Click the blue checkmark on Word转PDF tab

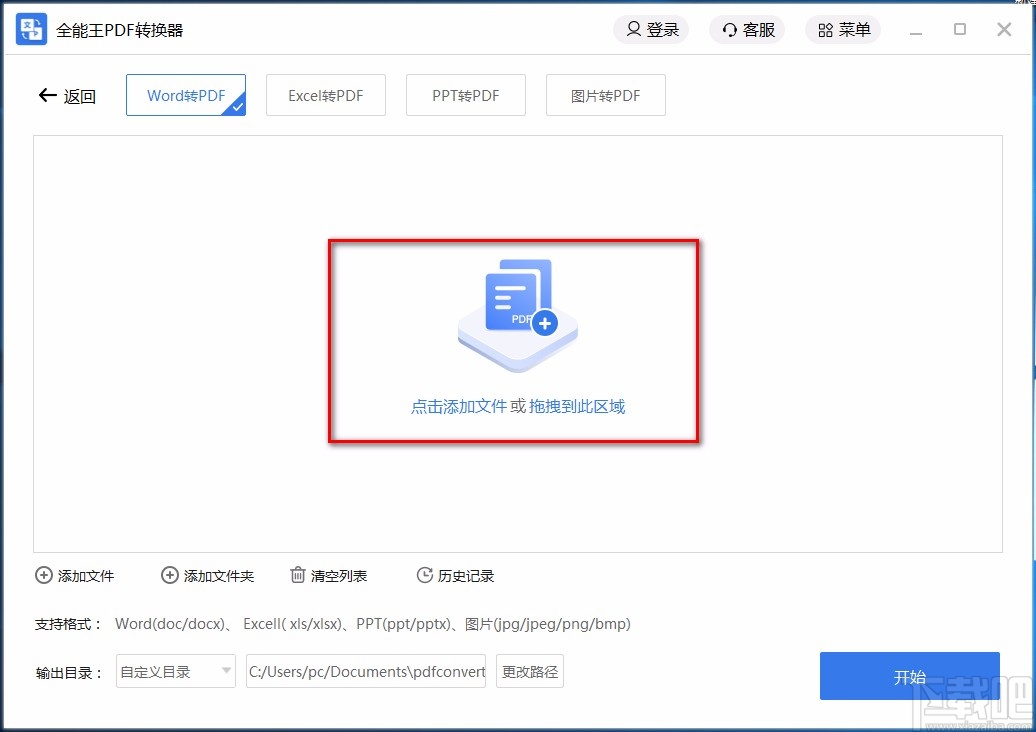238,105
